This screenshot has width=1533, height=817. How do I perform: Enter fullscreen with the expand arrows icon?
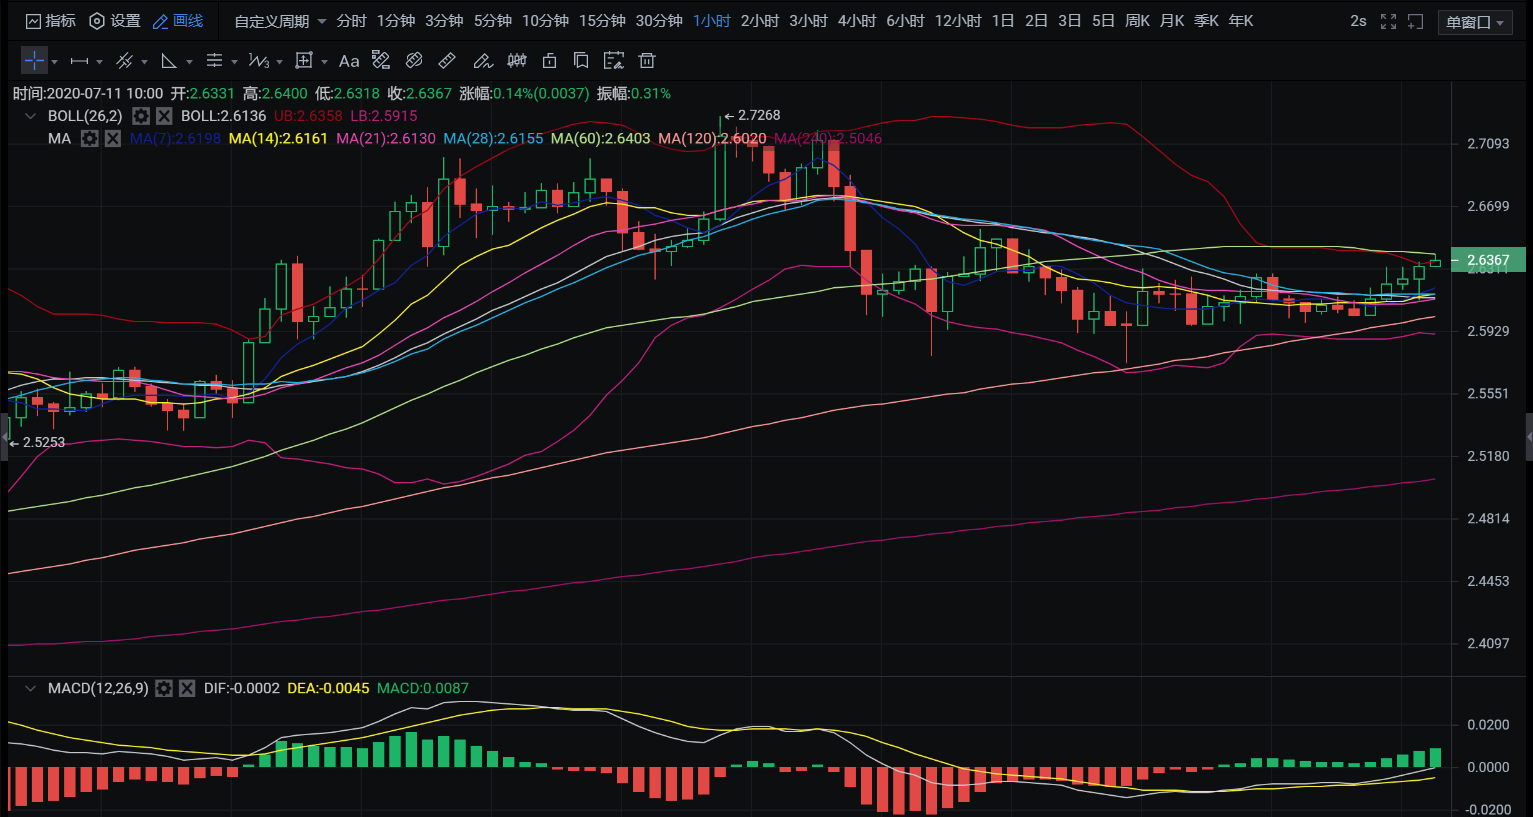1388,21
